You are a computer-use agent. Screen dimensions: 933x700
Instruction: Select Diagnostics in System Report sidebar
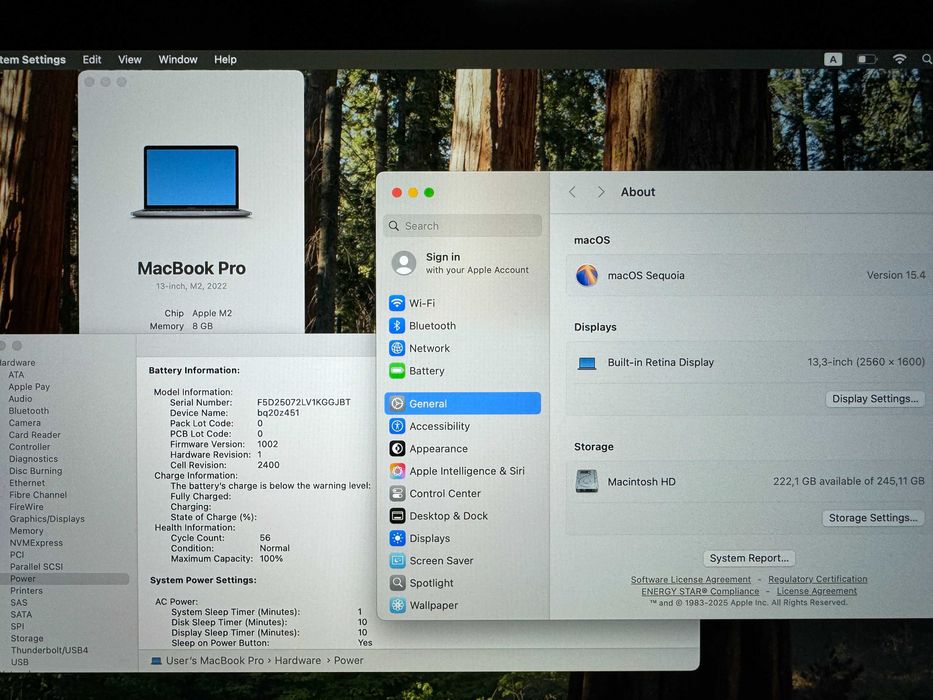(x=33, y=459)
